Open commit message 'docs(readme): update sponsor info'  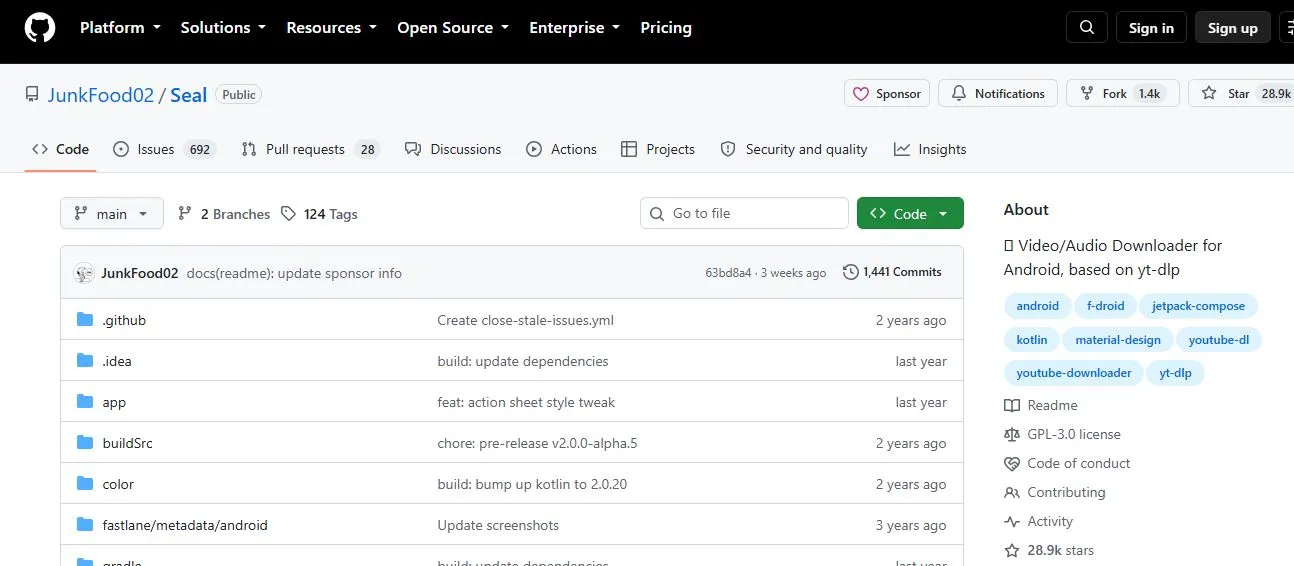click(x=294, y=273)
